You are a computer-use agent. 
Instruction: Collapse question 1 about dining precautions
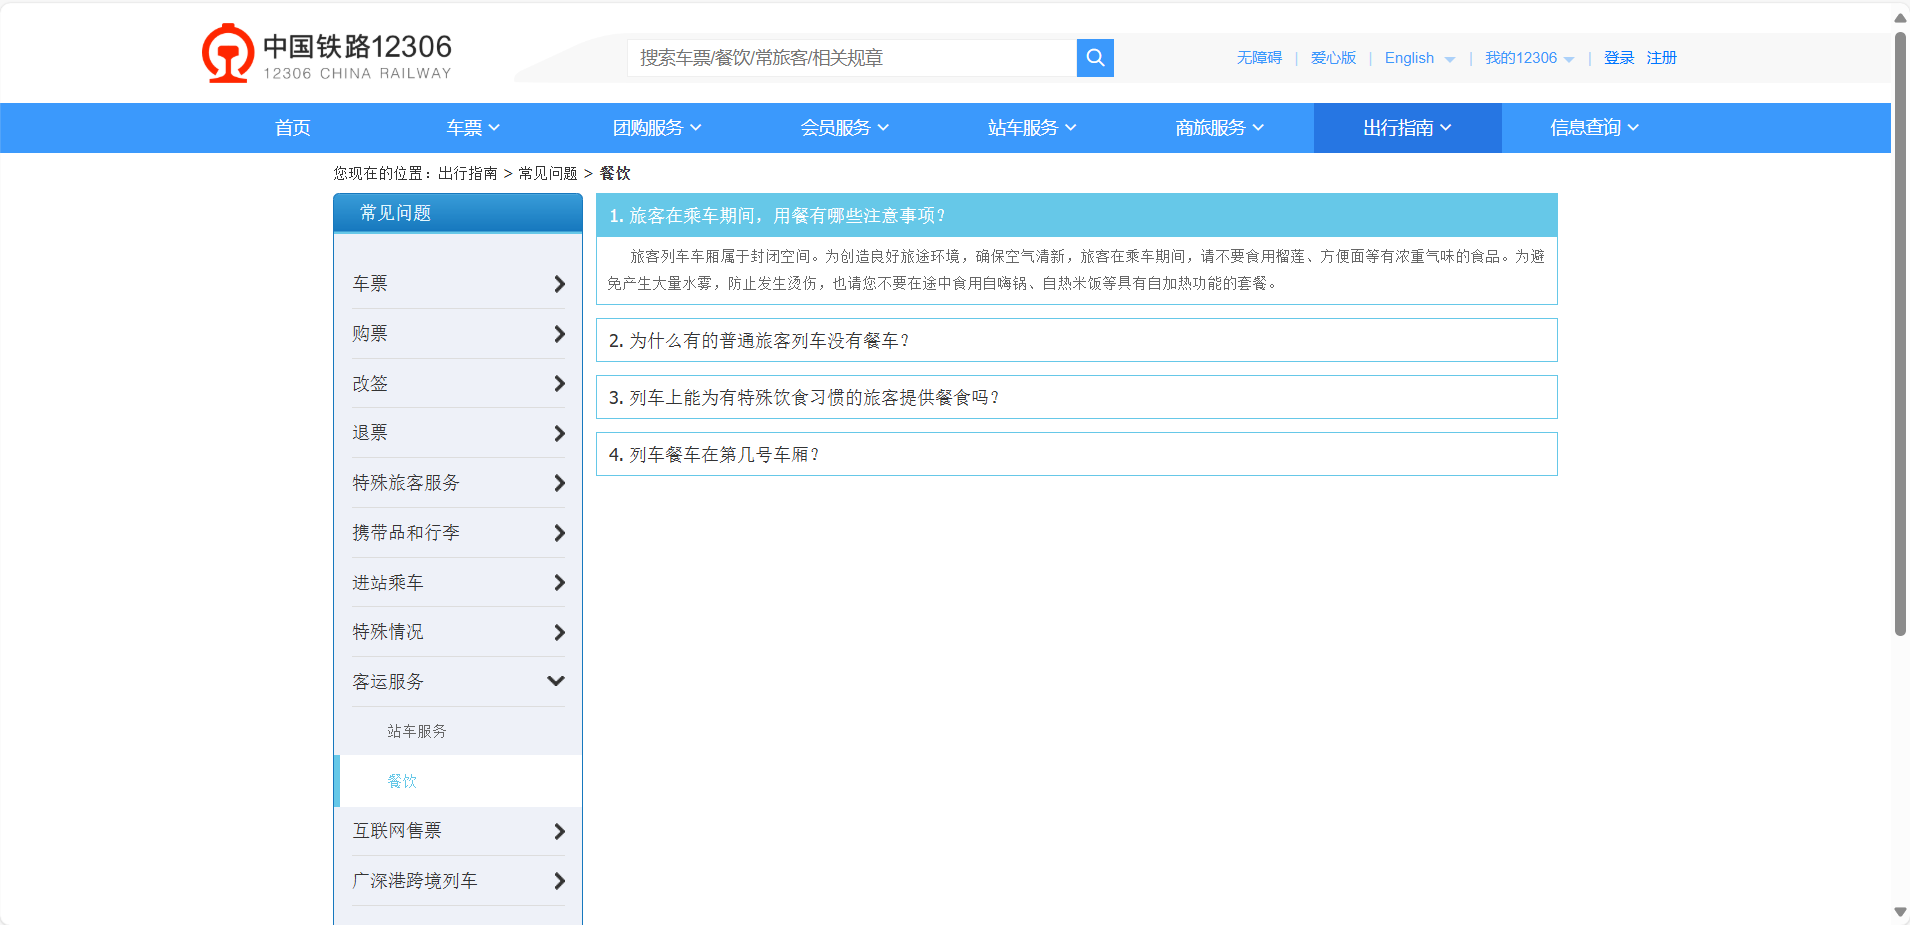point(1076,215)
